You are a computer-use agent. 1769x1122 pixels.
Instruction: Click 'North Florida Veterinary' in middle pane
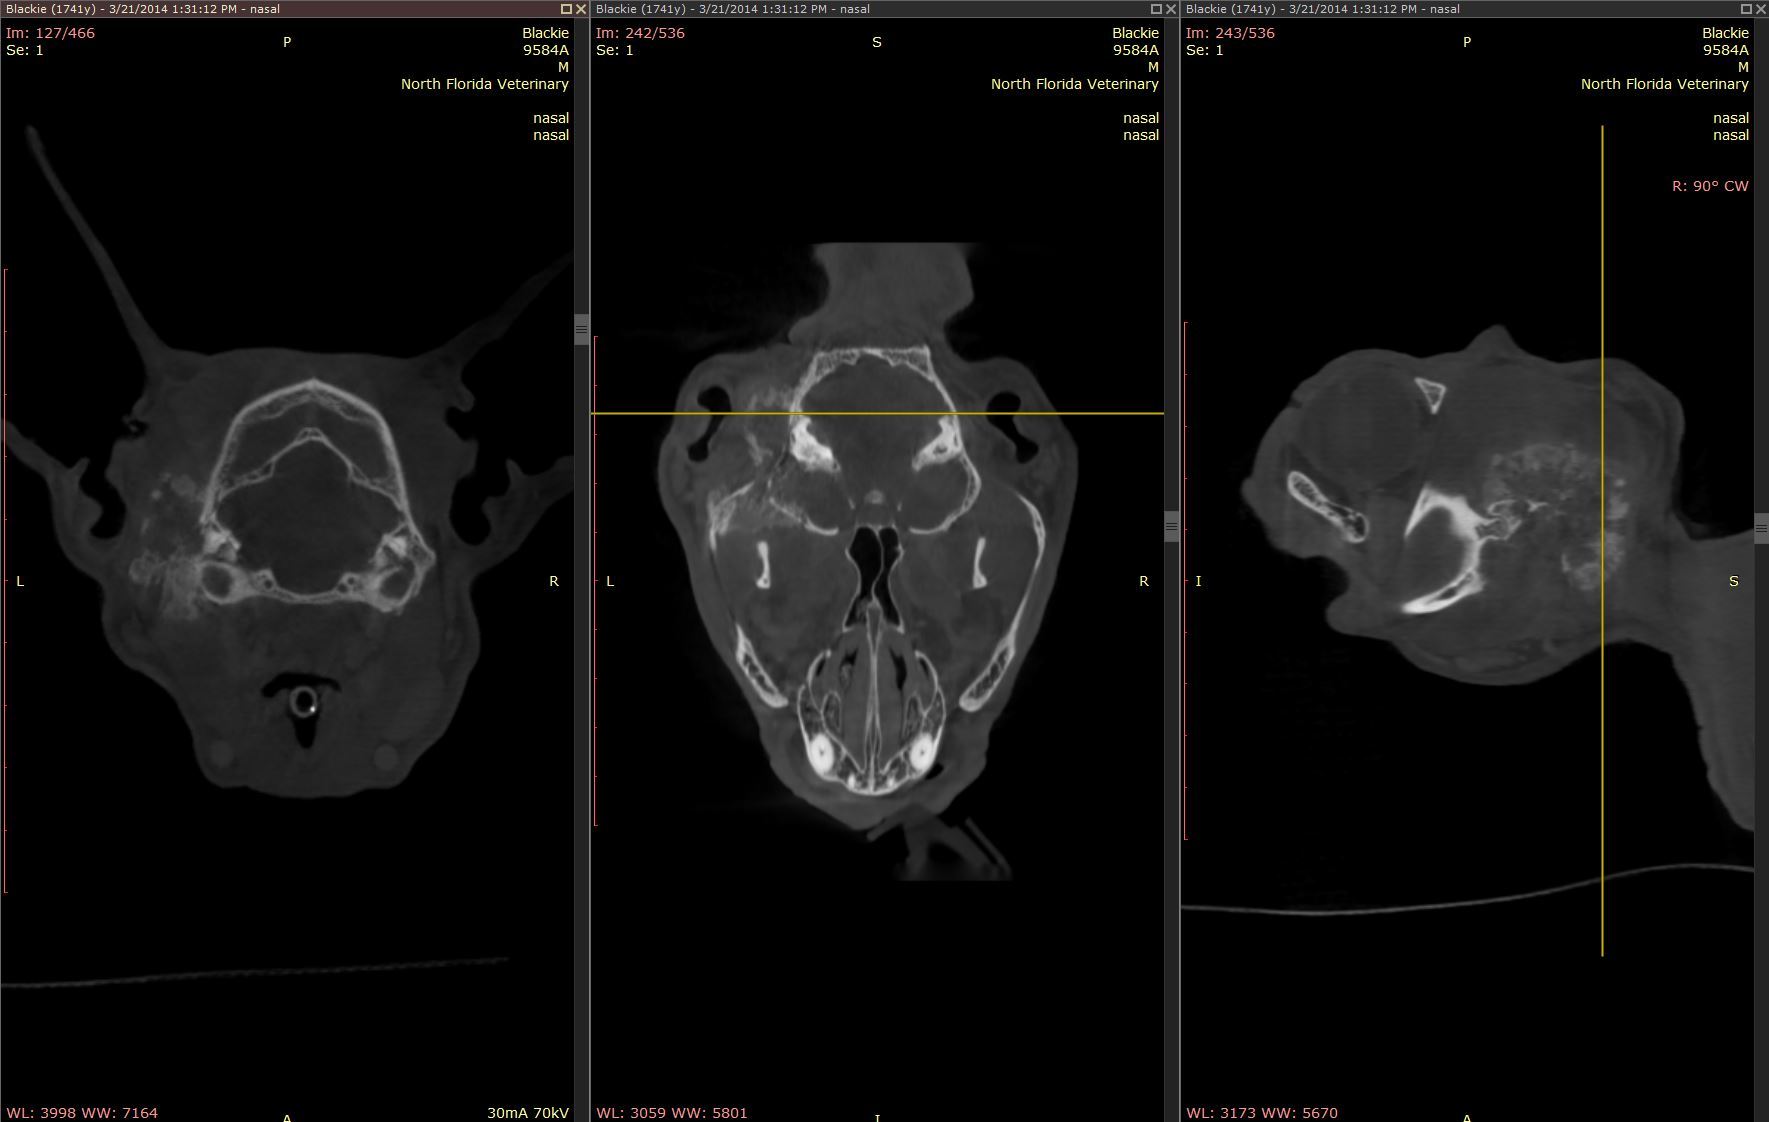click(1075, 84)
